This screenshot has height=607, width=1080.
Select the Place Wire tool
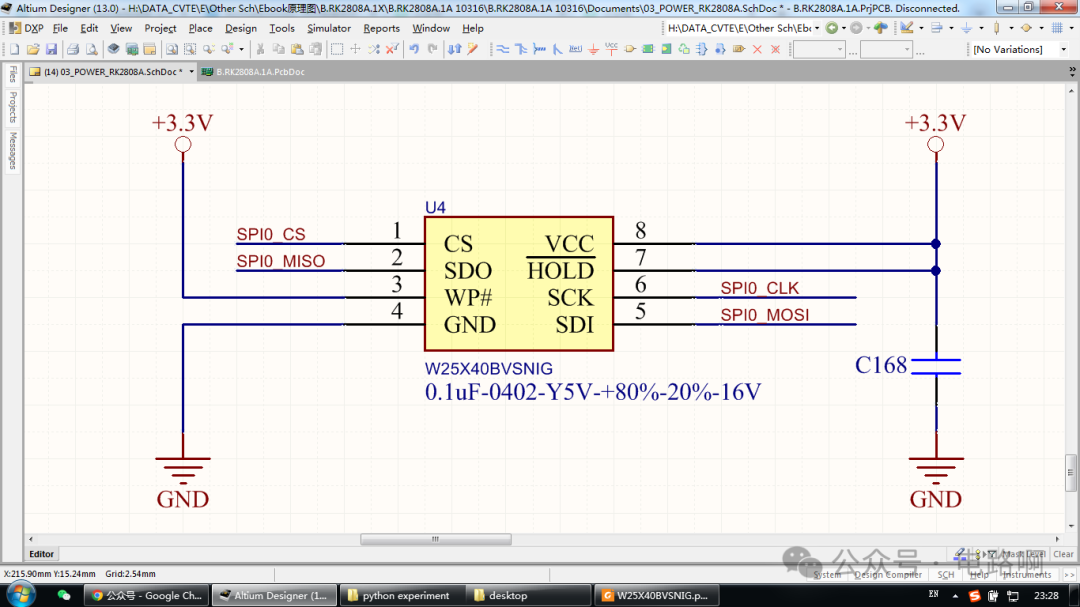[503, 50]
